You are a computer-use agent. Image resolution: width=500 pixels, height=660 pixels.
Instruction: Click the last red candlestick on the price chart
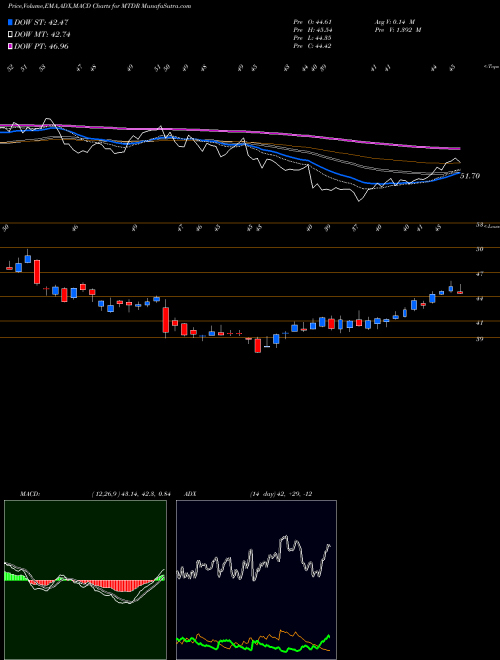(x=460, y=292)
